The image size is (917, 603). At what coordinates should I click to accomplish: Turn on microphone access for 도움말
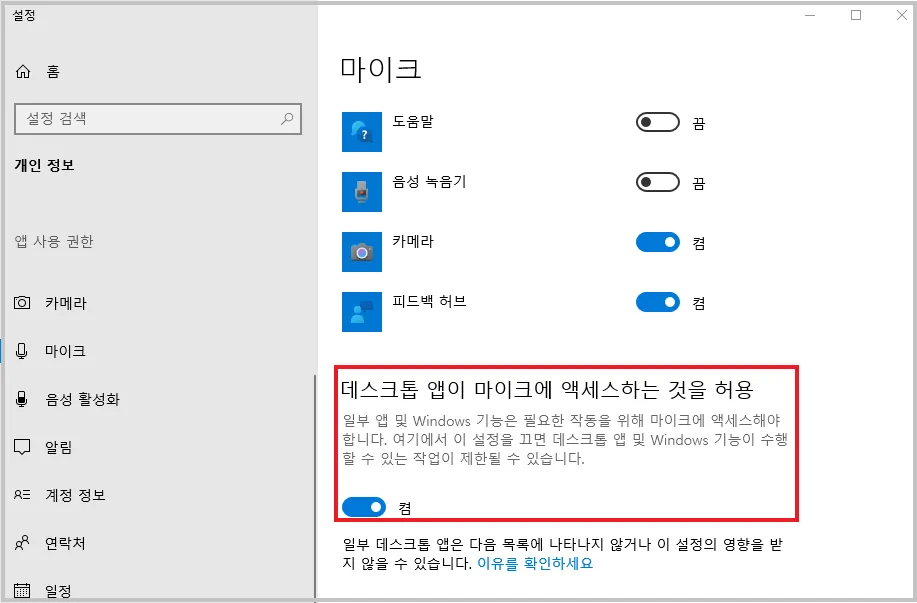point(657,122)
